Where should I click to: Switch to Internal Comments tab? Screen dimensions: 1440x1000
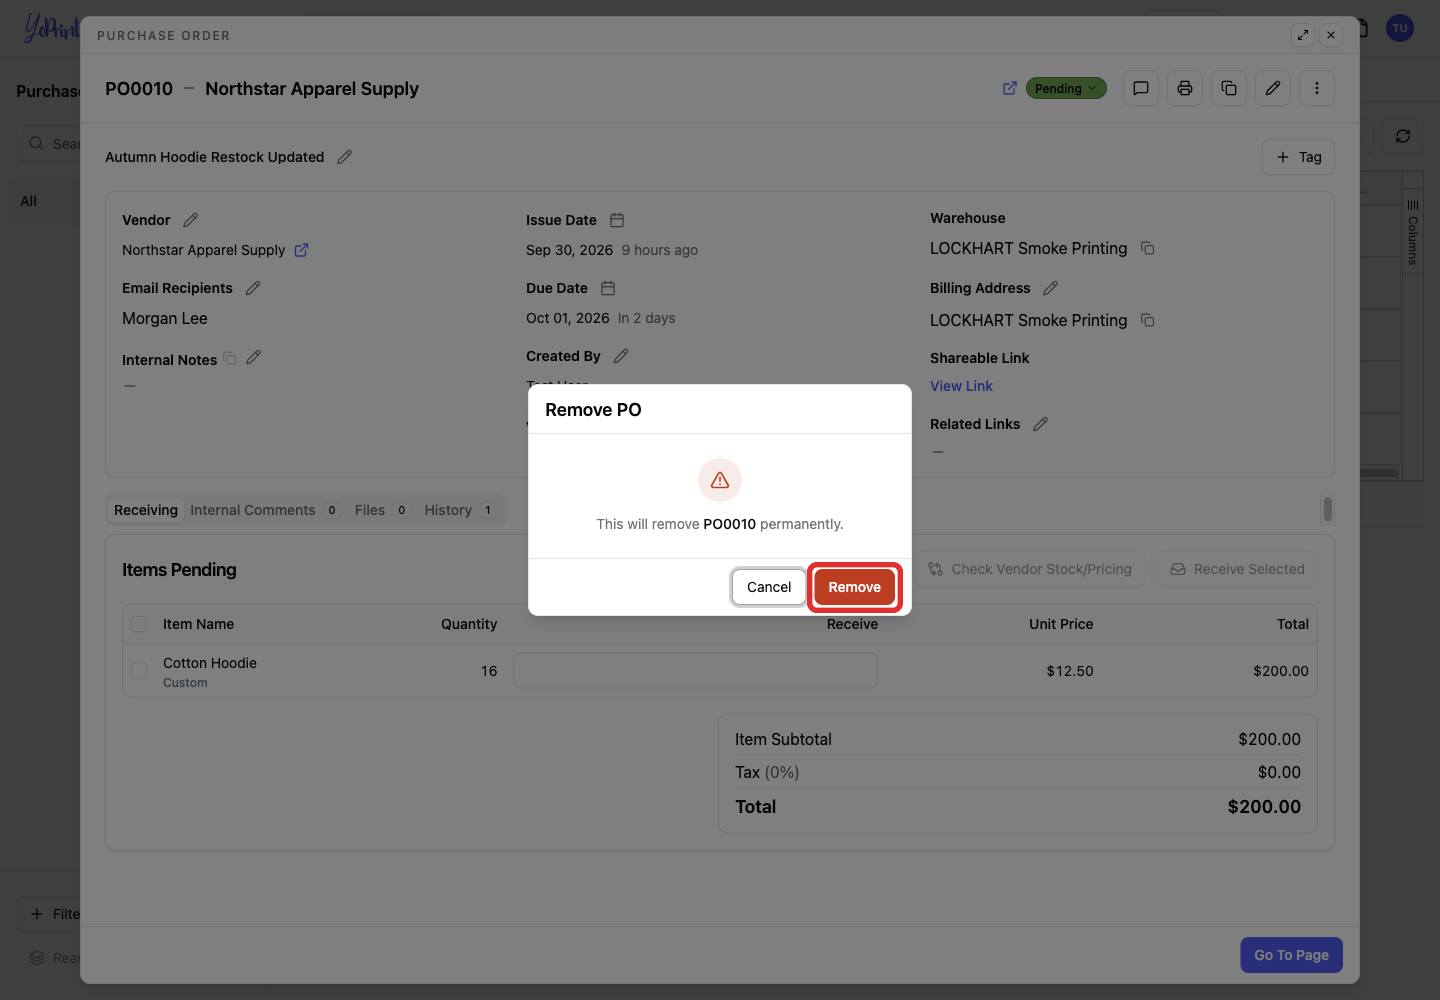pos(264,510)
